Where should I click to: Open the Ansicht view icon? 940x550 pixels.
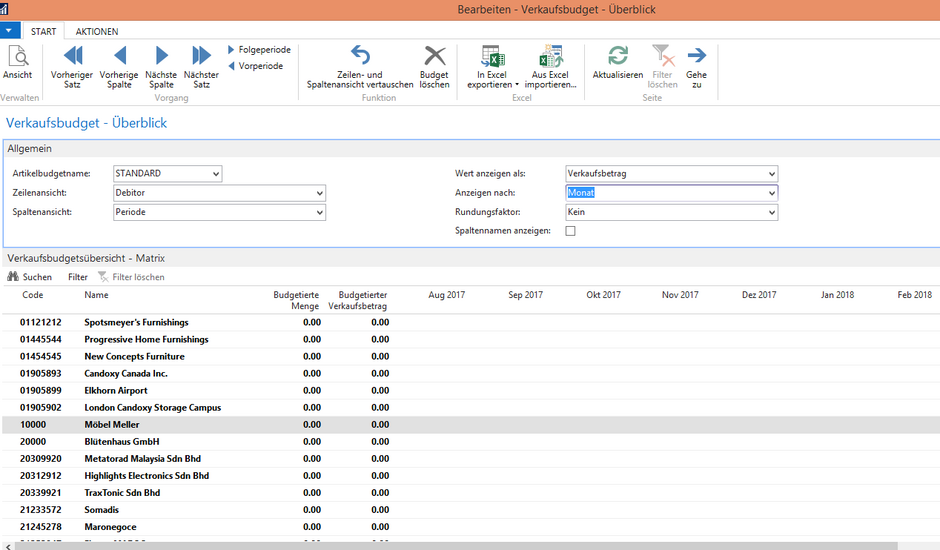17,62
